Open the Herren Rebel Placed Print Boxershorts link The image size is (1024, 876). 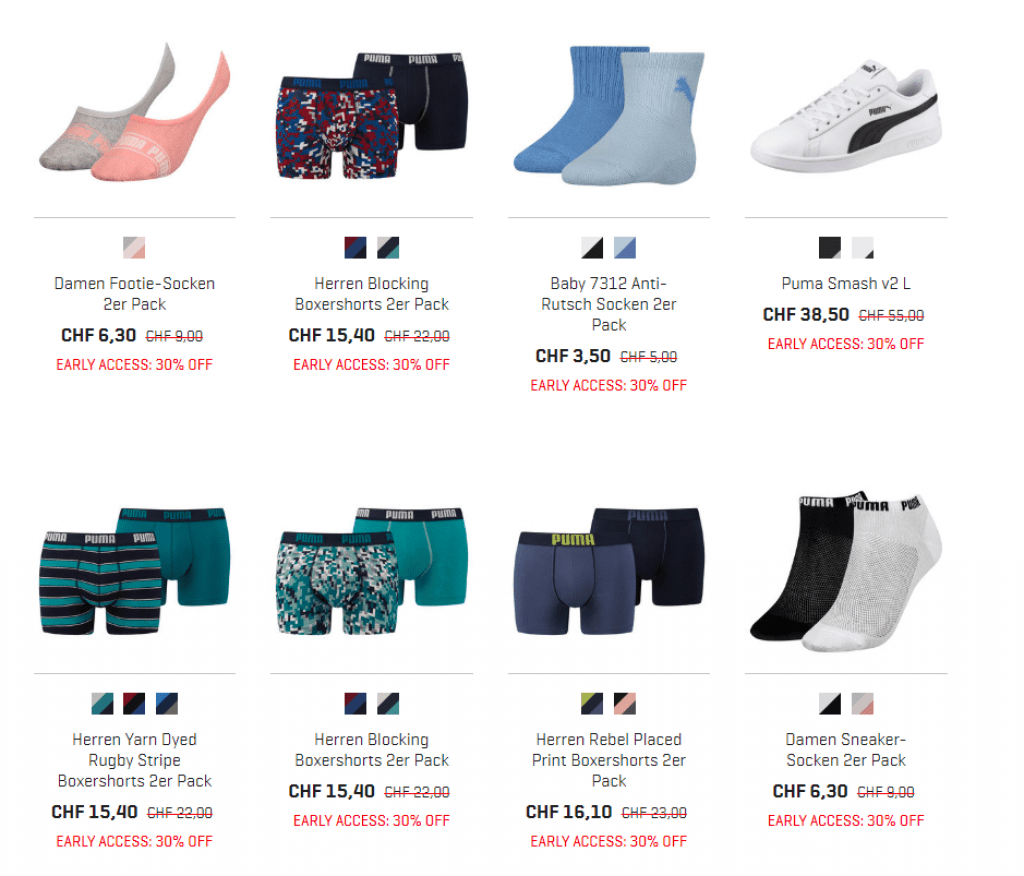coord(609,760)
